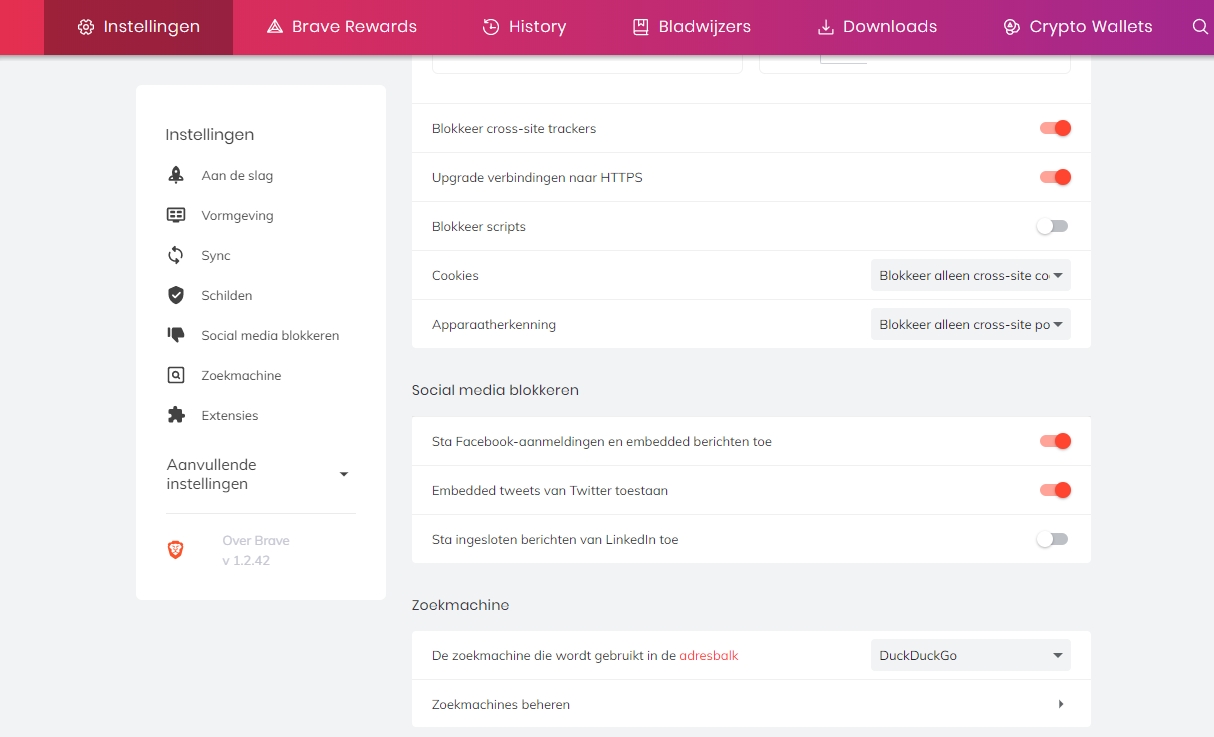The width and height of the screenshot is (1214, 737).
Task: Click the Extensies puzzle piece icon
Action: pos(176,415)
